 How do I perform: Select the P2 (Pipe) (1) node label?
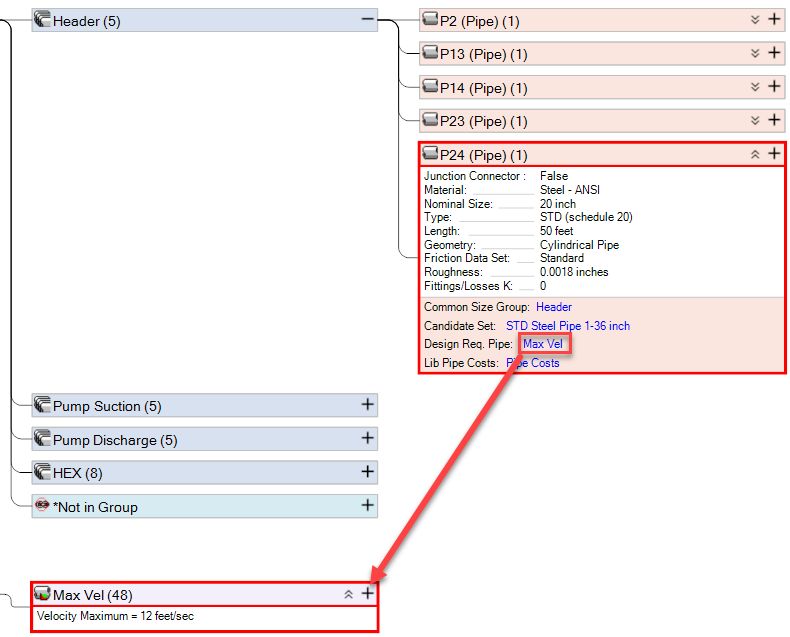click(480, 21)
